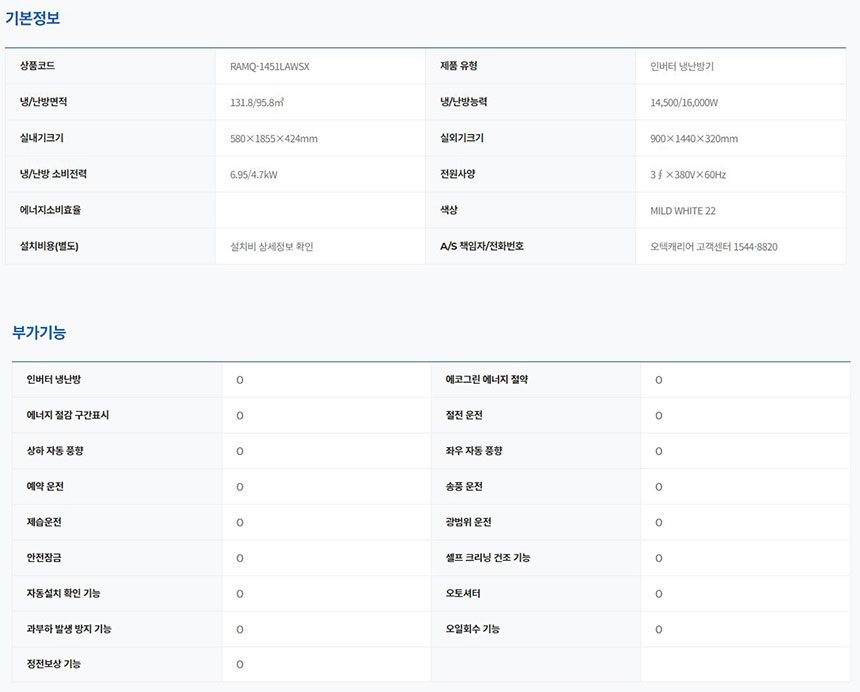Click the 14,500/16,000W capacity value
The height and width of the screenshot is (692, 860).
[x=684, y=102]
